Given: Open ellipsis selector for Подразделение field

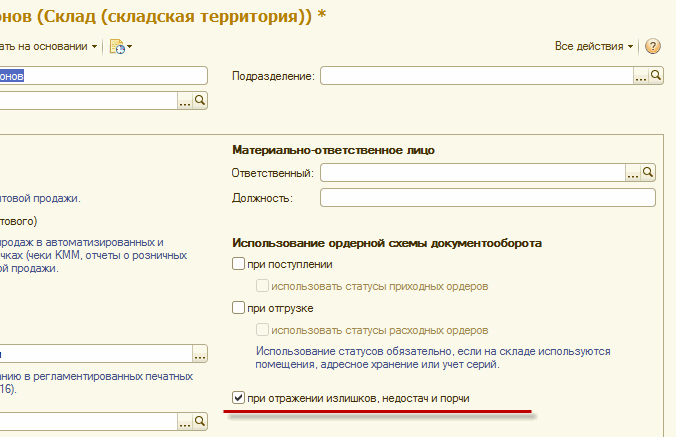Looking at the screenshot, I should [x=640, y=76].
